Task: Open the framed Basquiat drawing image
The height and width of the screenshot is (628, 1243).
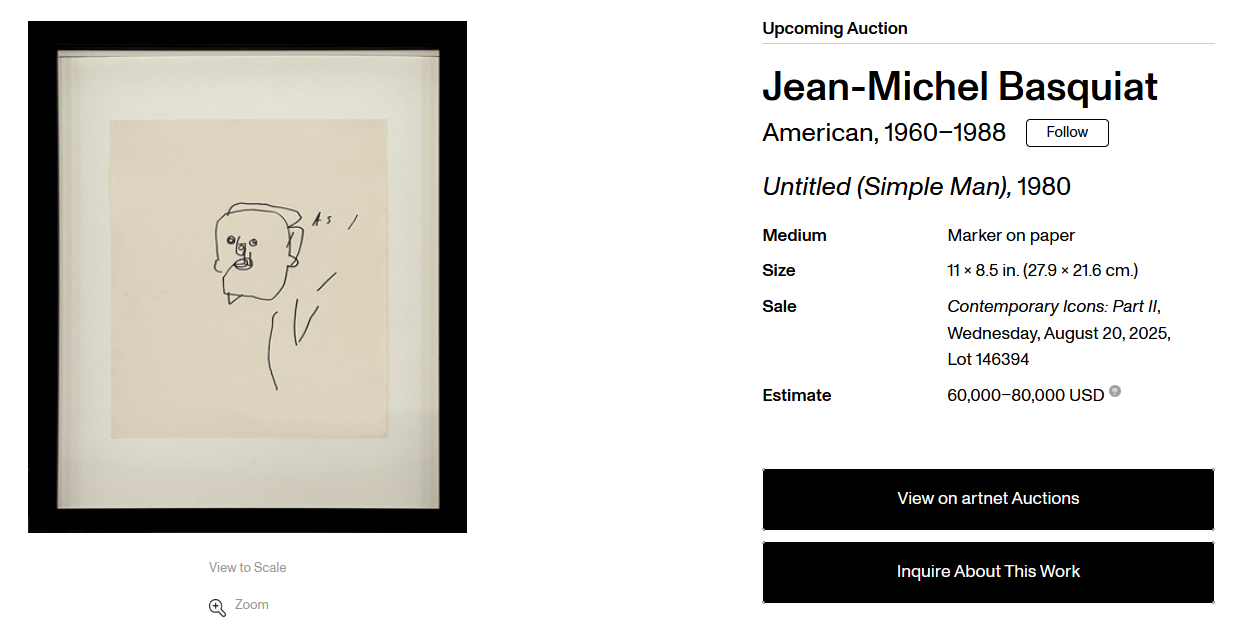Action: click(247, 277)
